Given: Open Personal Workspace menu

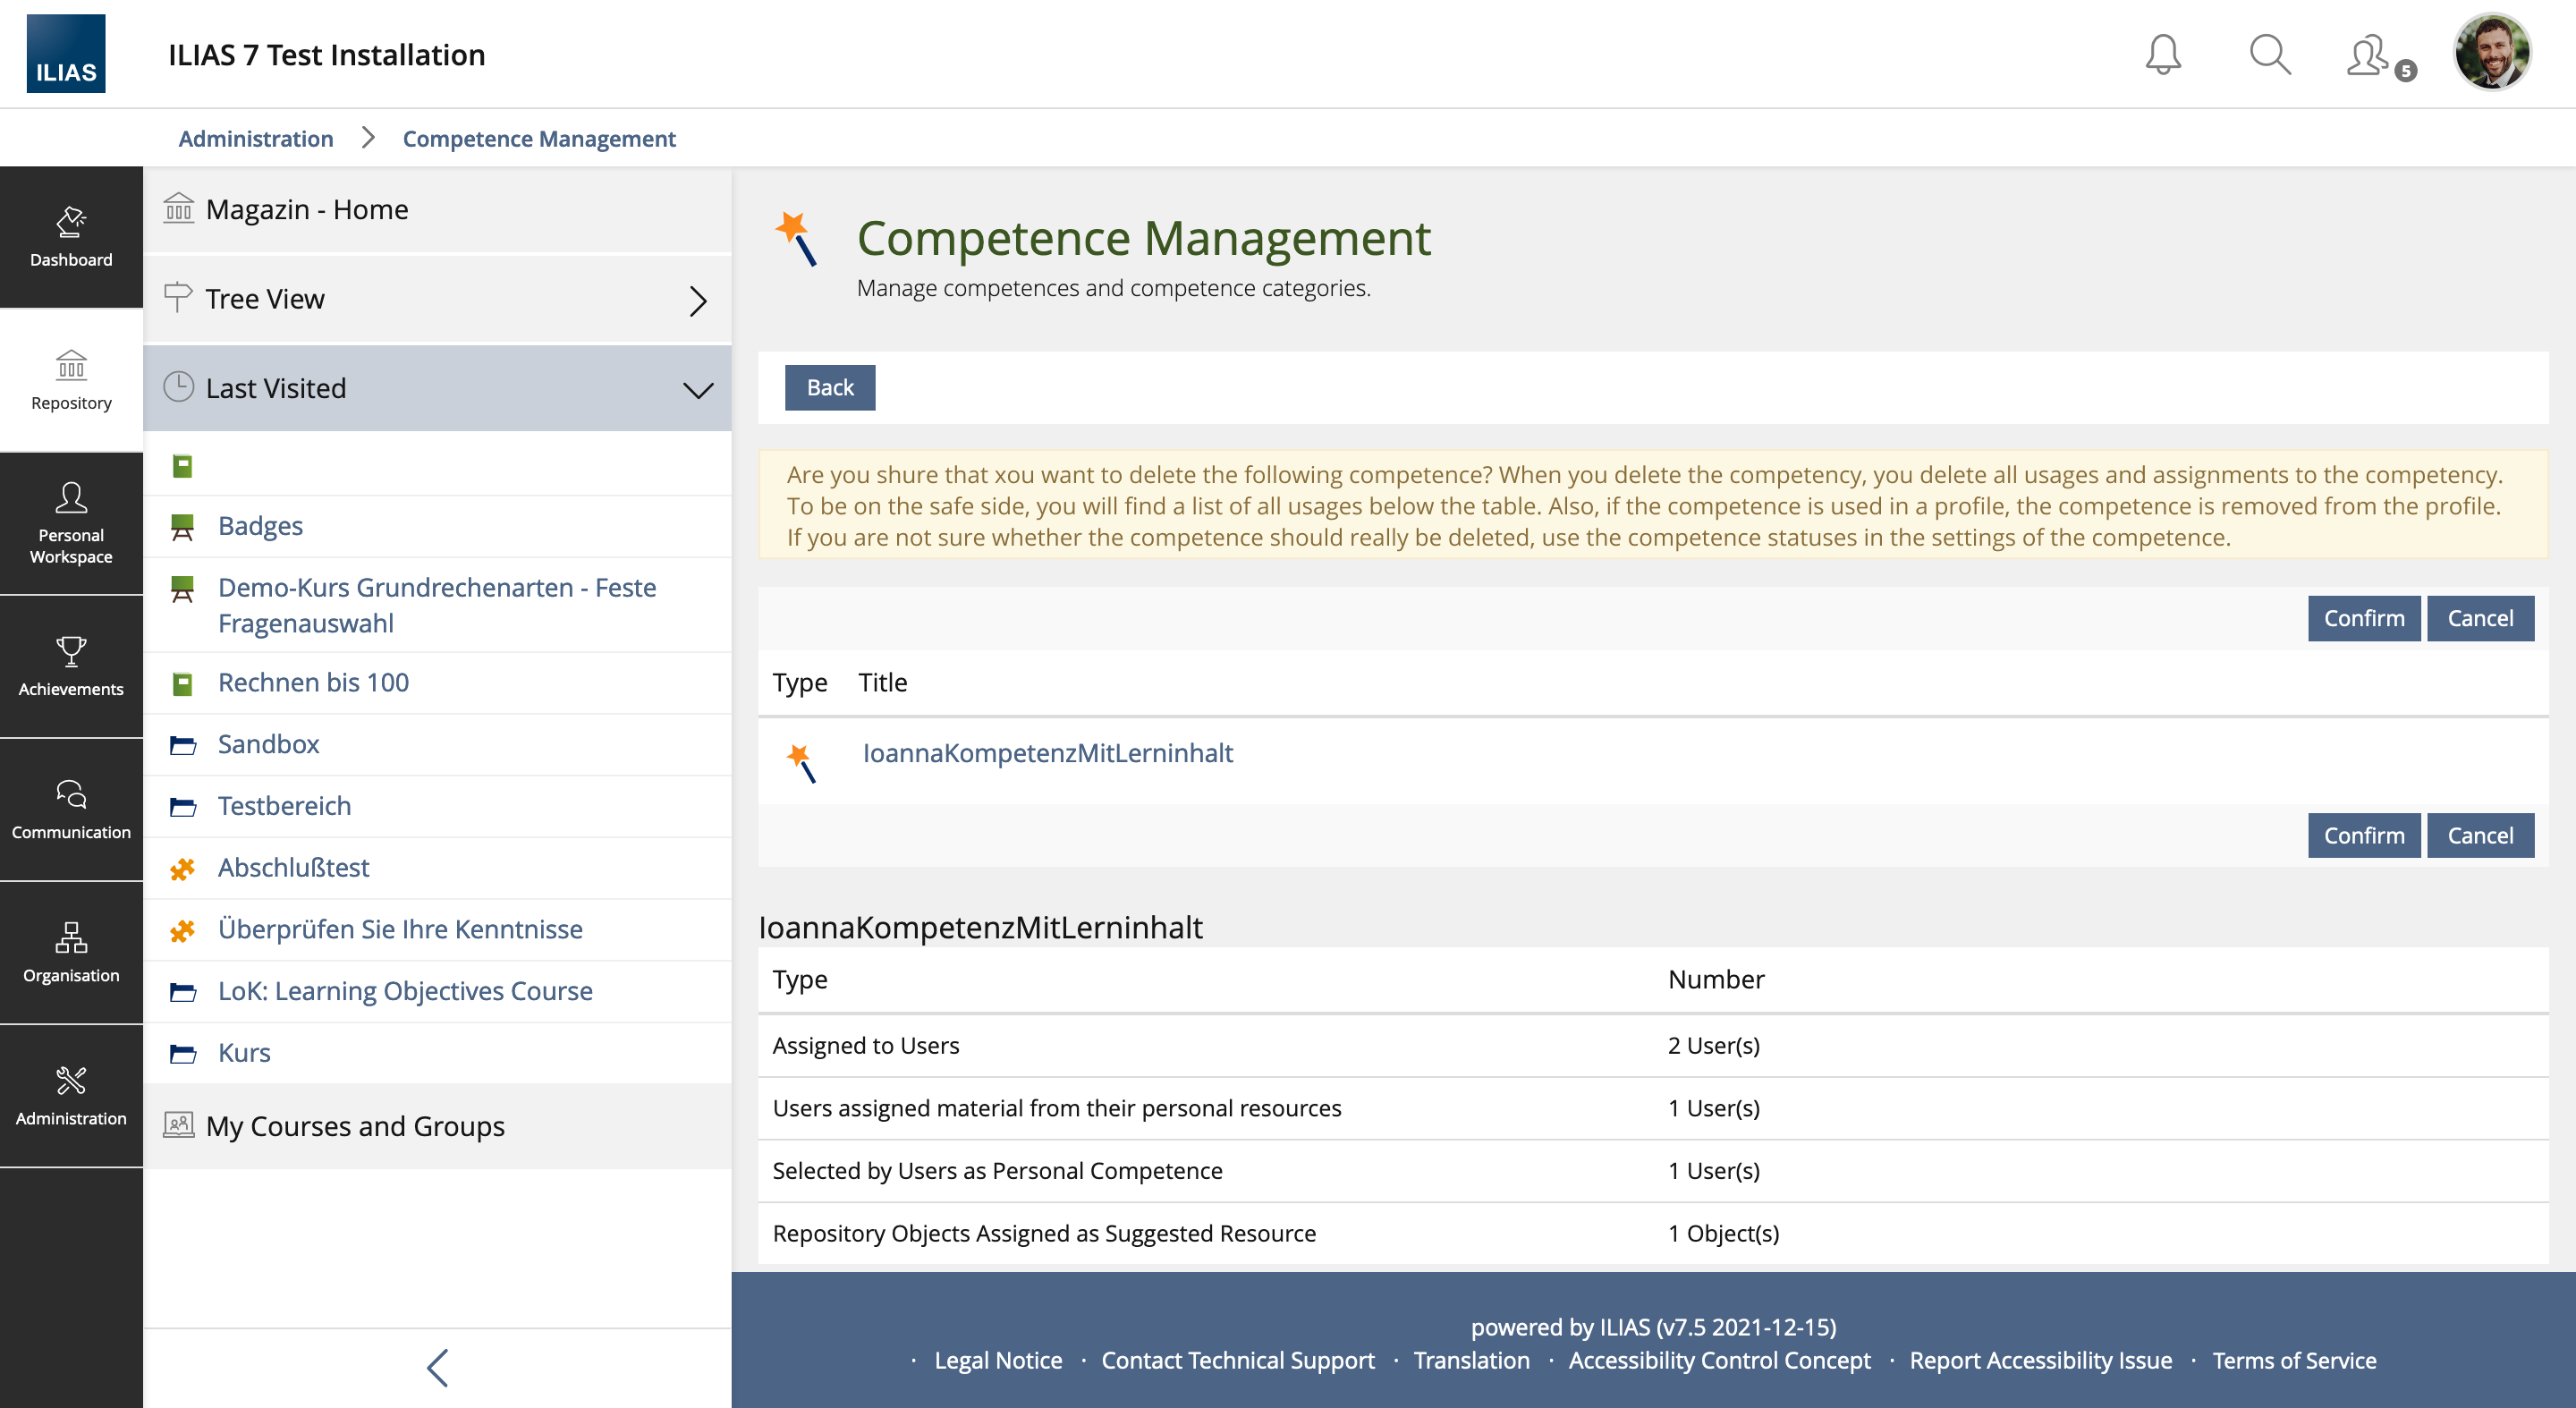Looking at the screenshot, I should click(71, 523).
